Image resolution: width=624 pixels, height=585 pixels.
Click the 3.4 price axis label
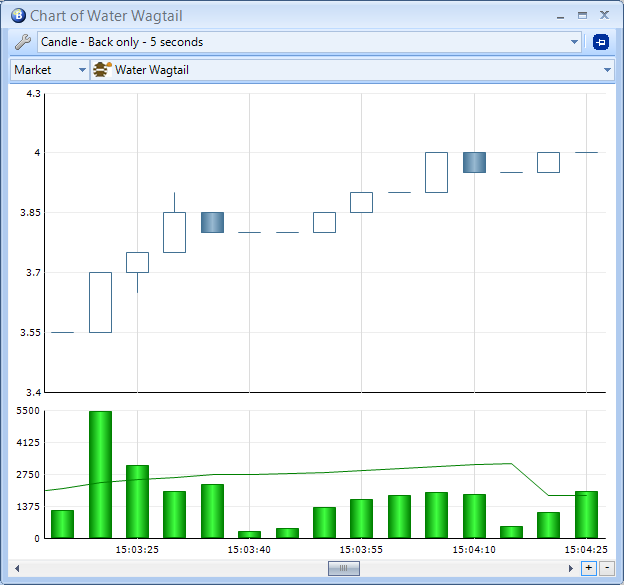33,392
